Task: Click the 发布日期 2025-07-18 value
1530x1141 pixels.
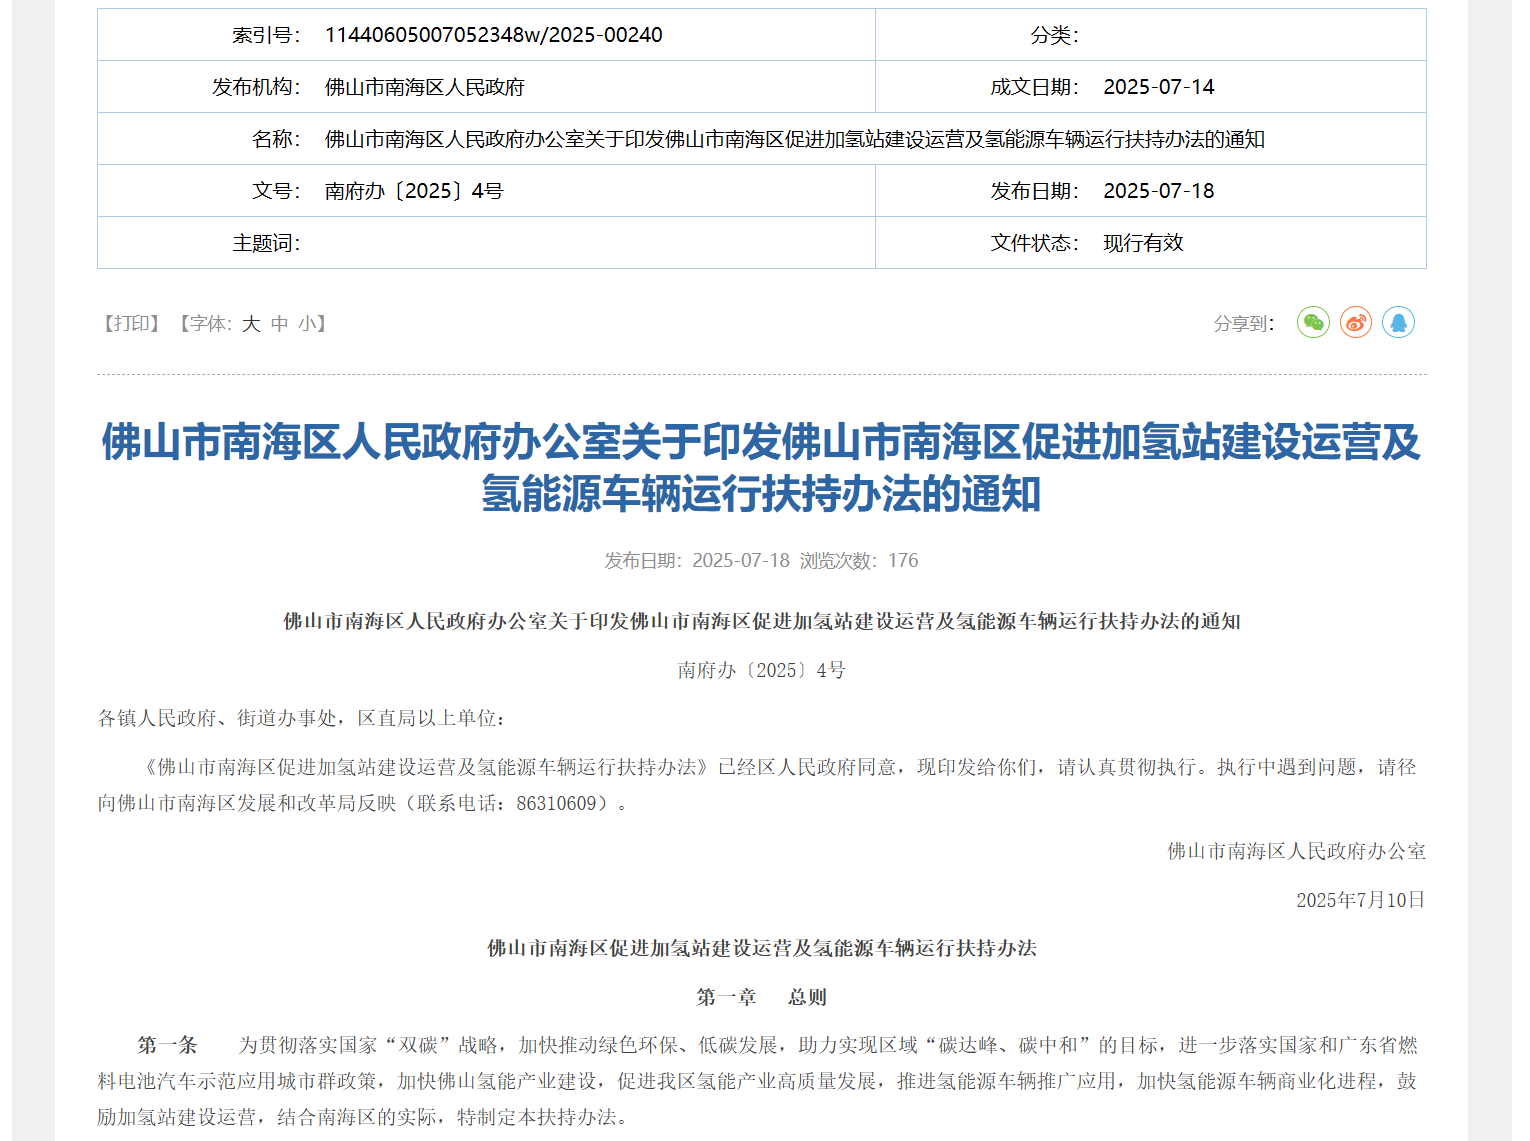Action: tap(1158, 190)
